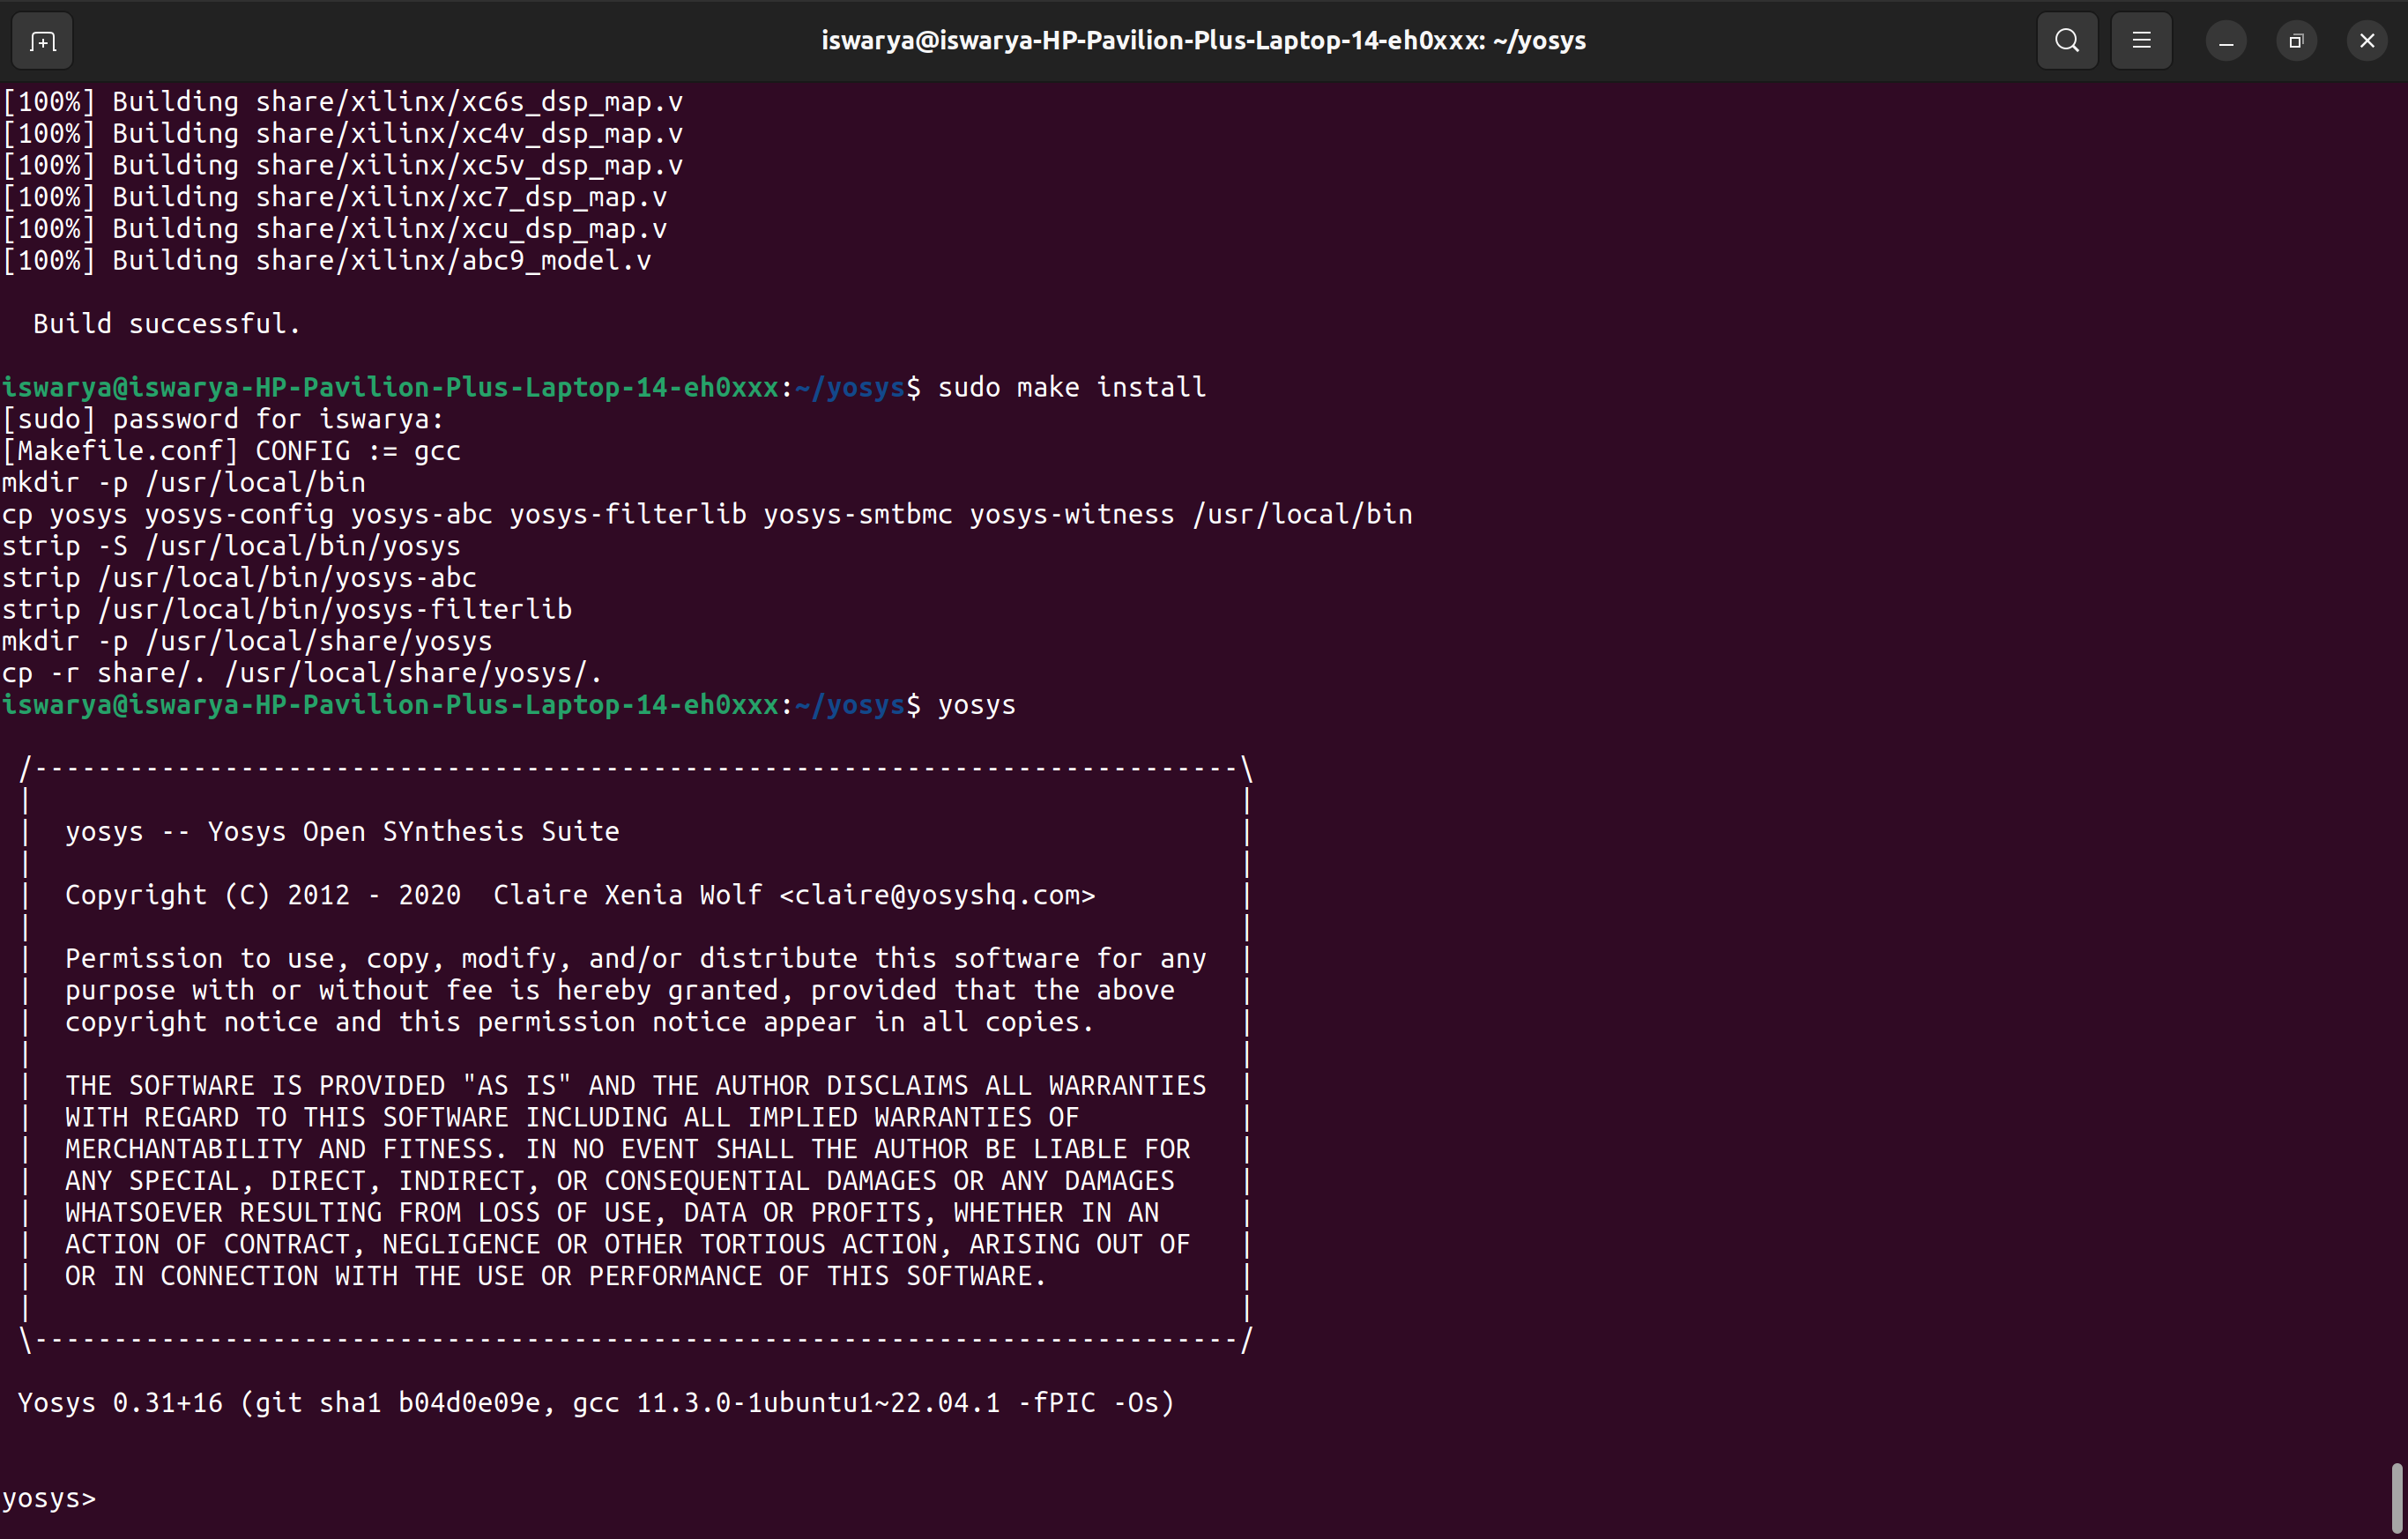The height and width of the screenshot is (1539, 2408).
Task: Click the '[sudo] password for iswarya:' line
Action: tap(222, 419)
